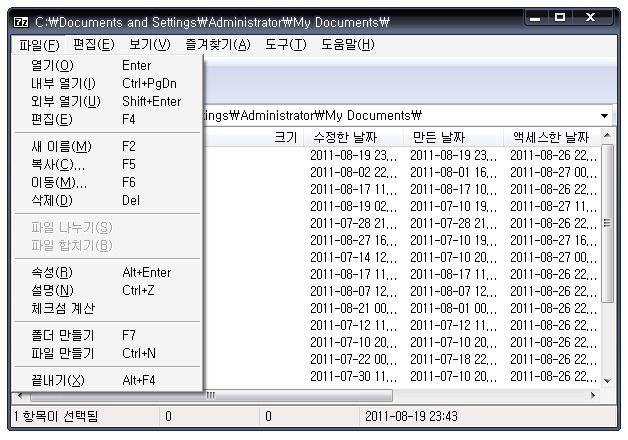Select 외부 열기(U) menu entry
The width and height of the screenshot is (628, 440).
pyautogui.click(x=107, y=101)
